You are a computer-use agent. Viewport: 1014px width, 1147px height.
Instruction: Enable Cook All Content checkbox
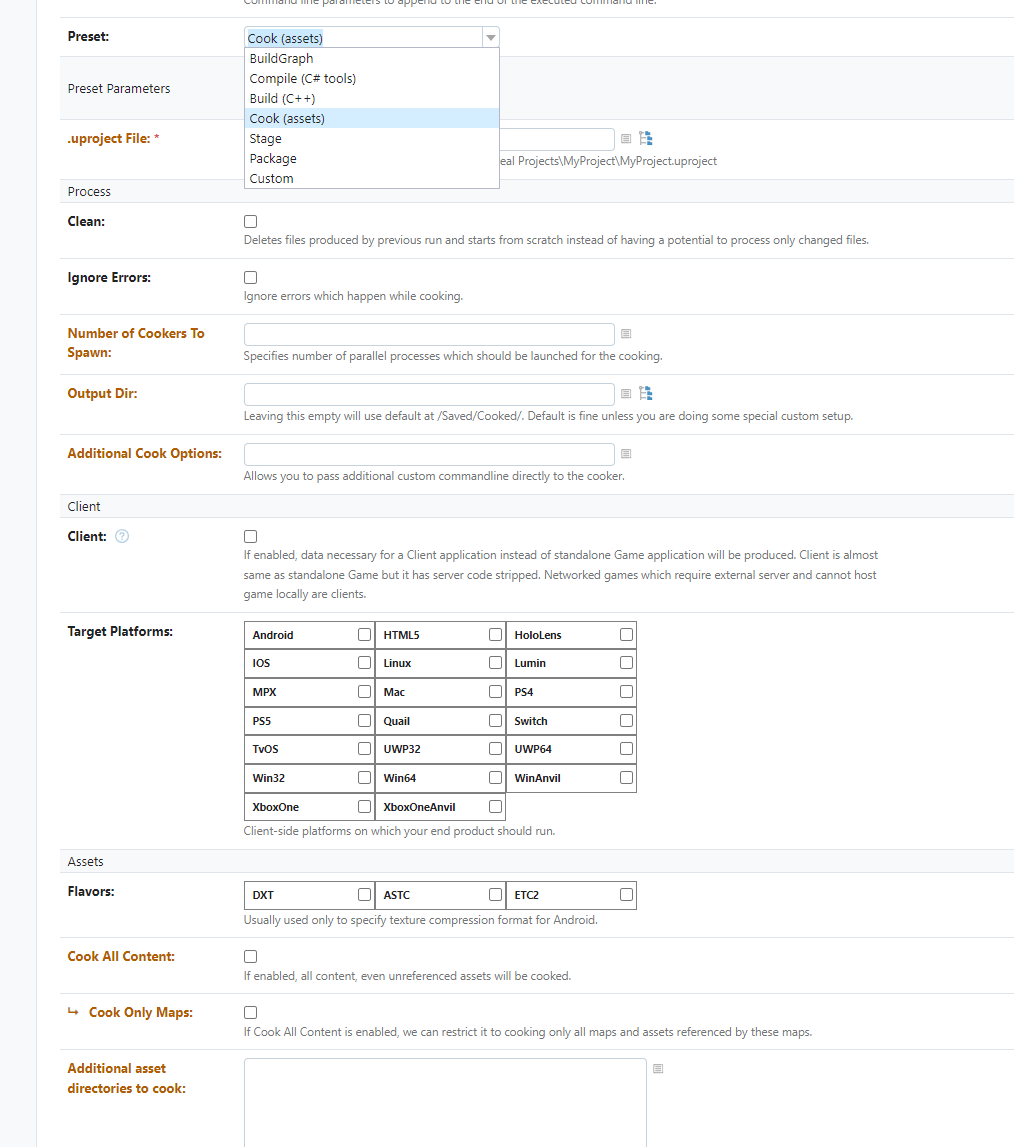coord(251,957)
